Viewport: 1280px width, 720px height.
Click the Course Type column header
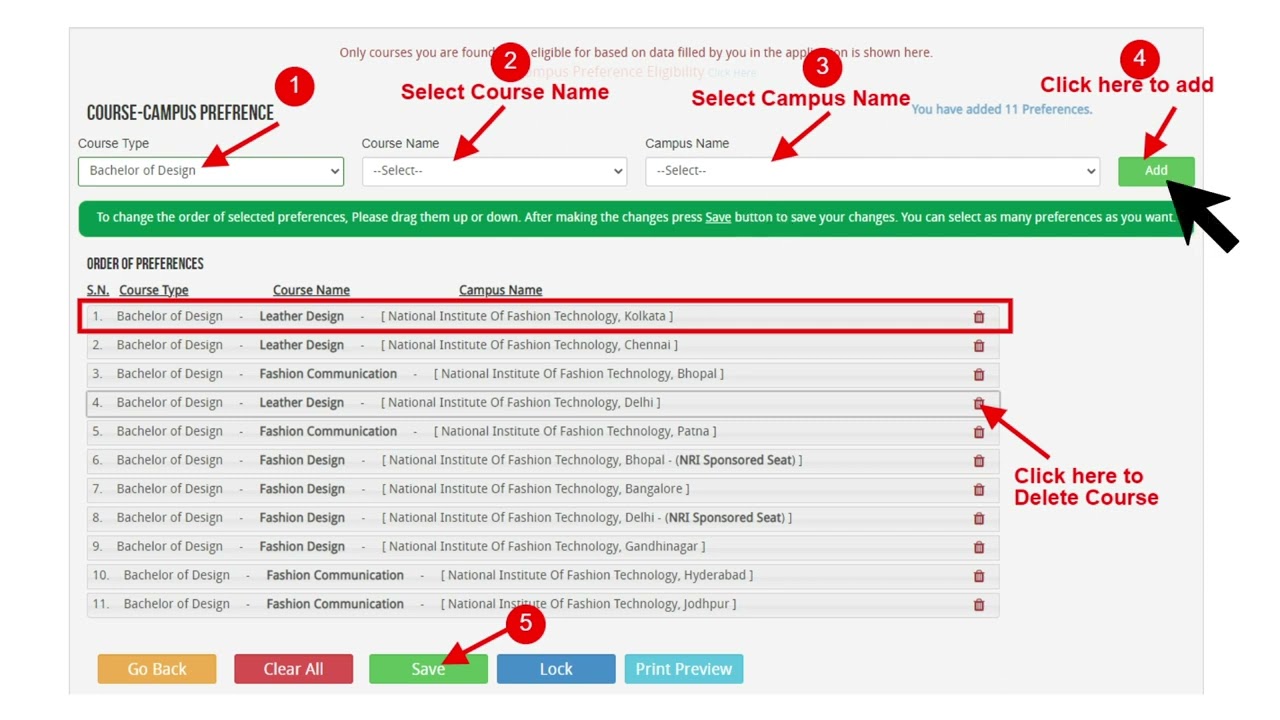154,290
